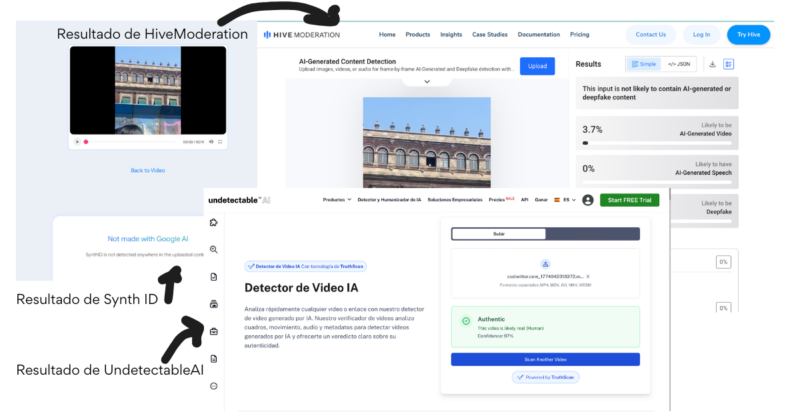Click the Confidence: 97% text
Screen dimensions: 800x420
pyautogui.click(x=495, y=336)
